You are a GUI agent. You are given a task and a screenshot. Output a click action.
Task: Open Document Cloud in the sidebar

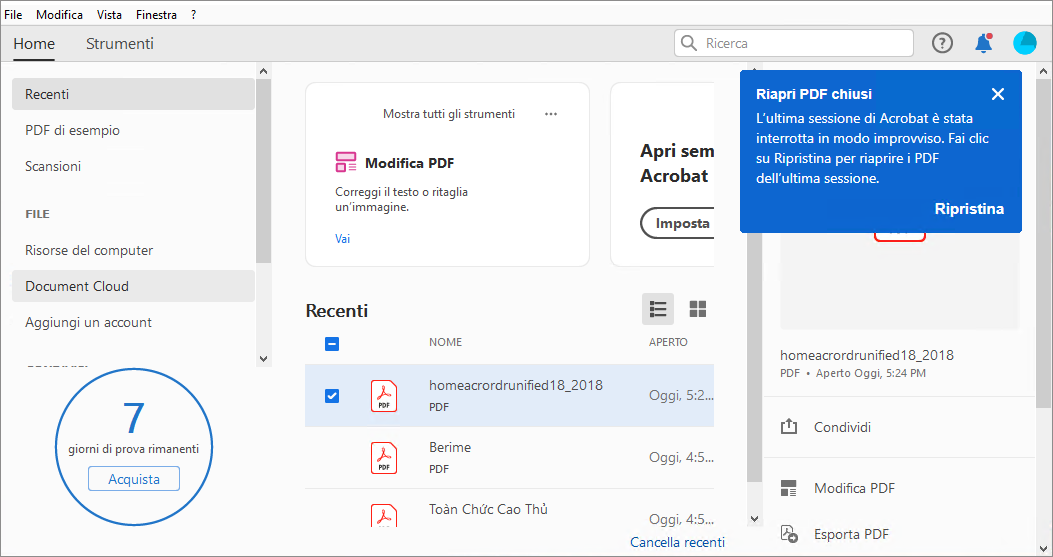coord(133,286)
